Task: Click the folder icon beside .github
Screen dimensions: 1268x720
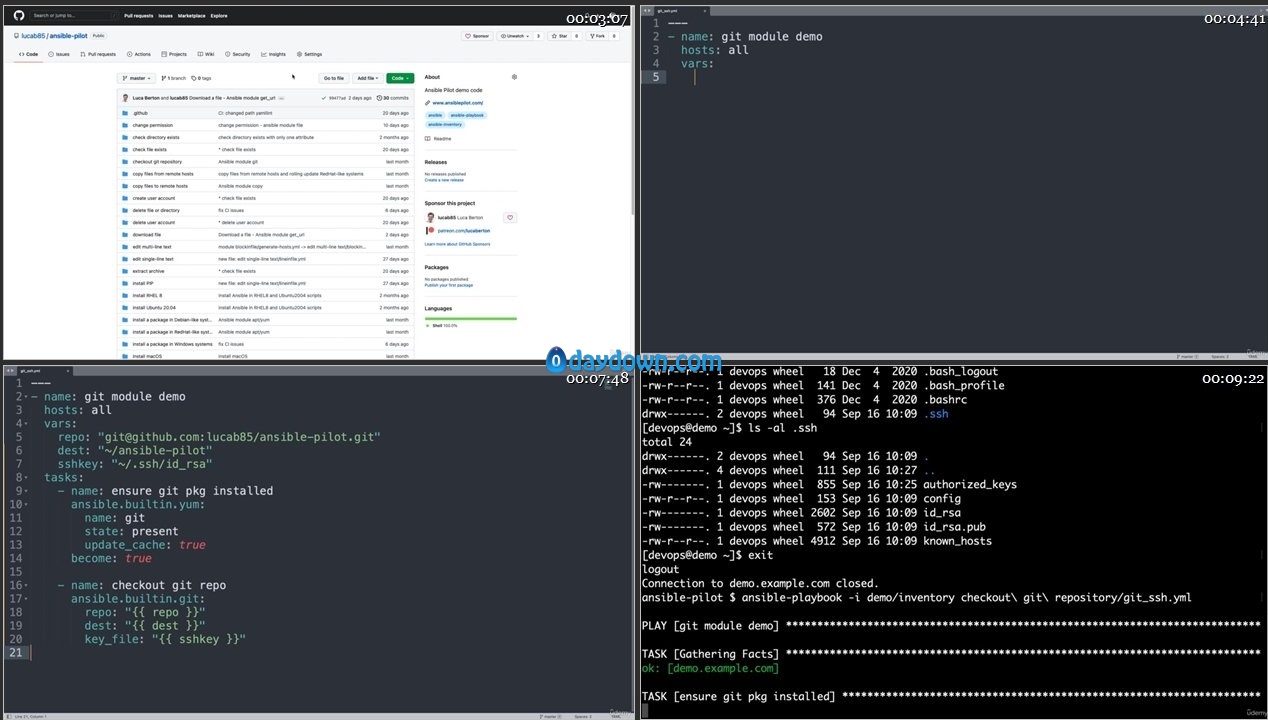Action: [x=125, y=113]
